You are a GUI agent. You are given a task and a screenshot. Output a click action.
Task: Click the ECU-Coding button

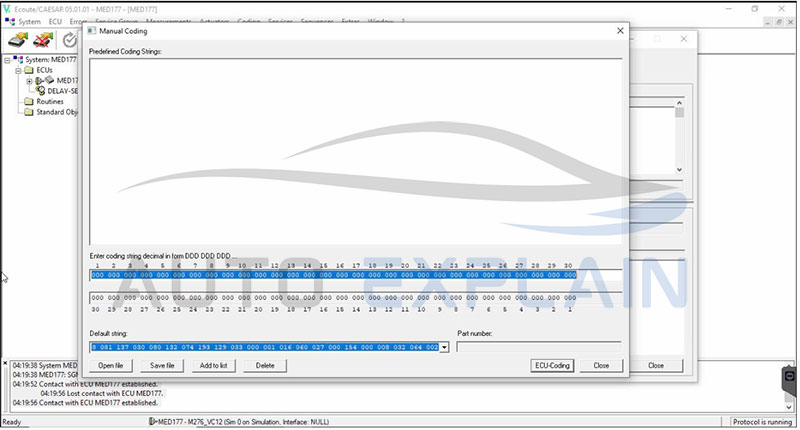coord(552,366)
